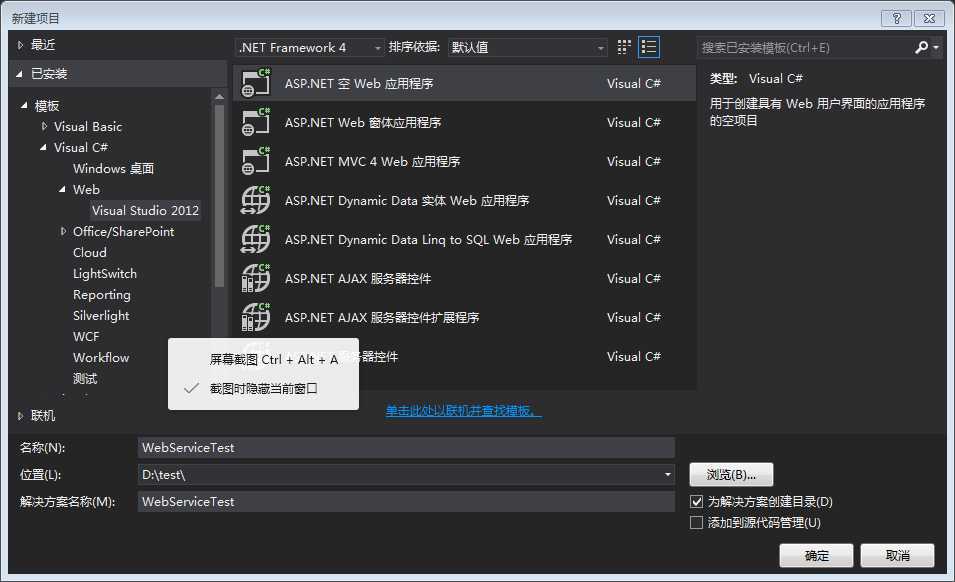Viewport: 955px width, 582px height.
Task: Expand the 联机 section
Action: pos(20,416)
